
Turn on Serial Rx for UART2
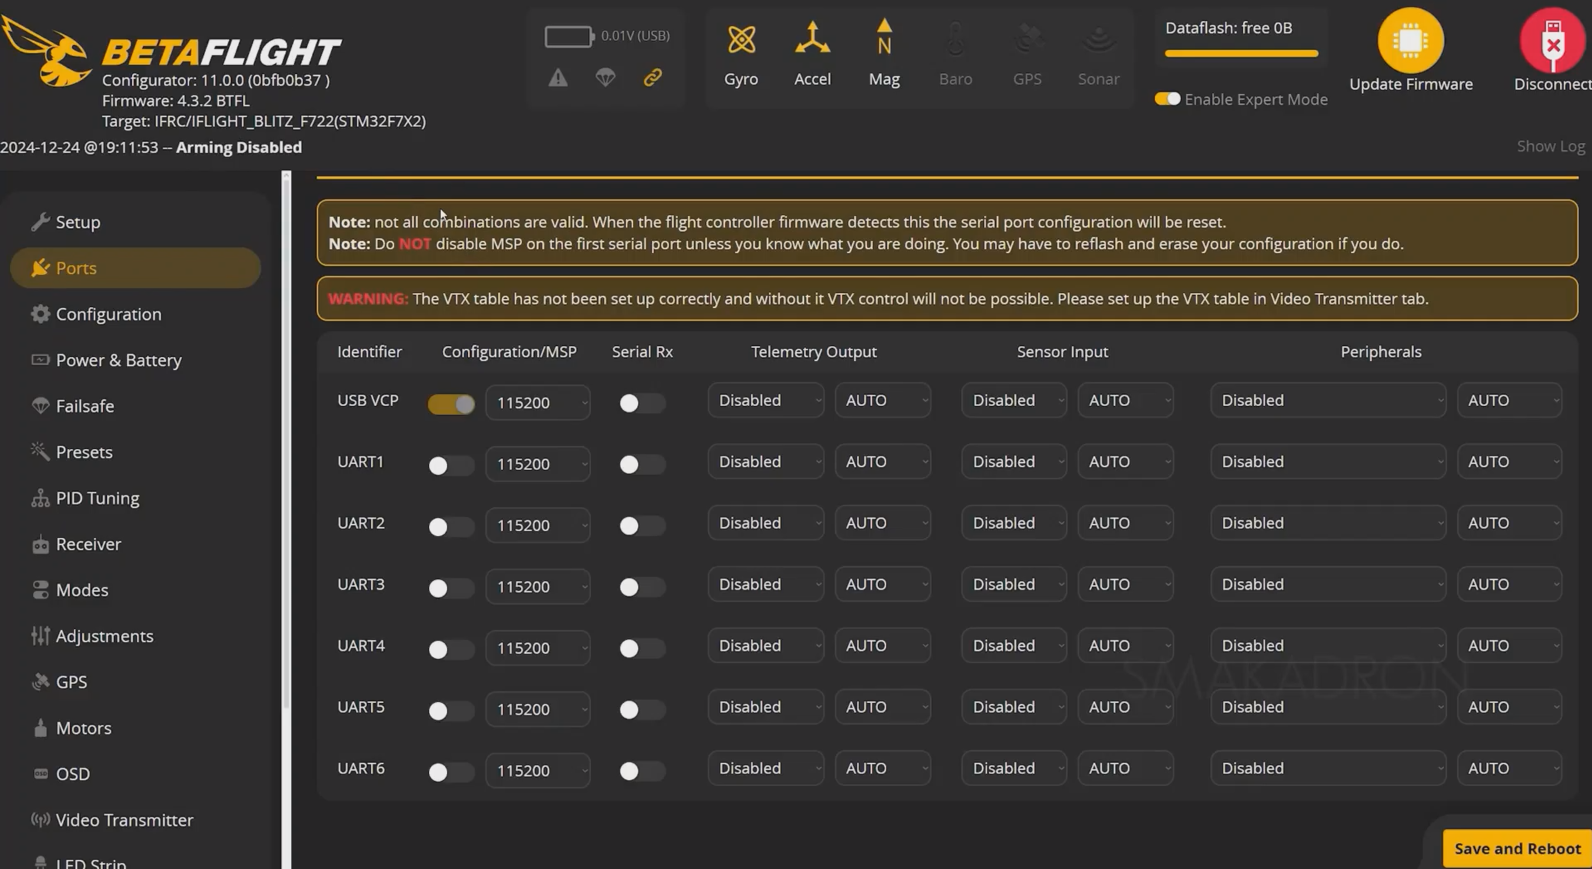click(x=640, y=526)
